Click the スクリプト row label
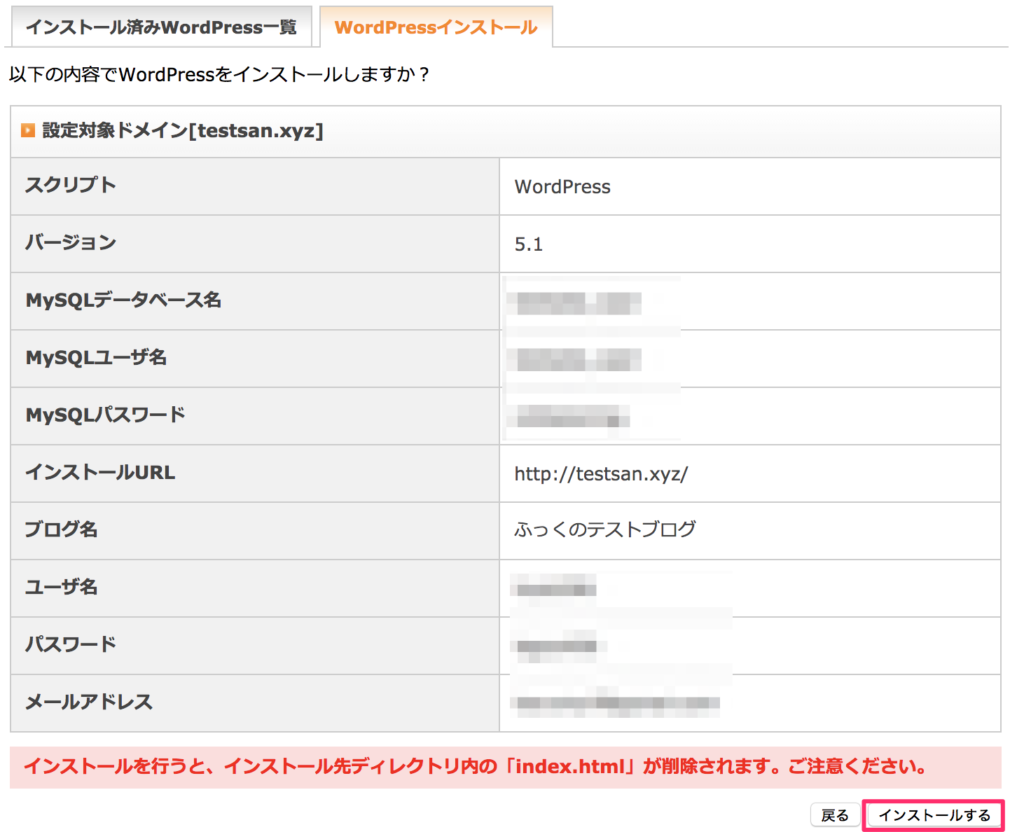The width and height of the screenshot is (1024, 832). tap(71, 185)
